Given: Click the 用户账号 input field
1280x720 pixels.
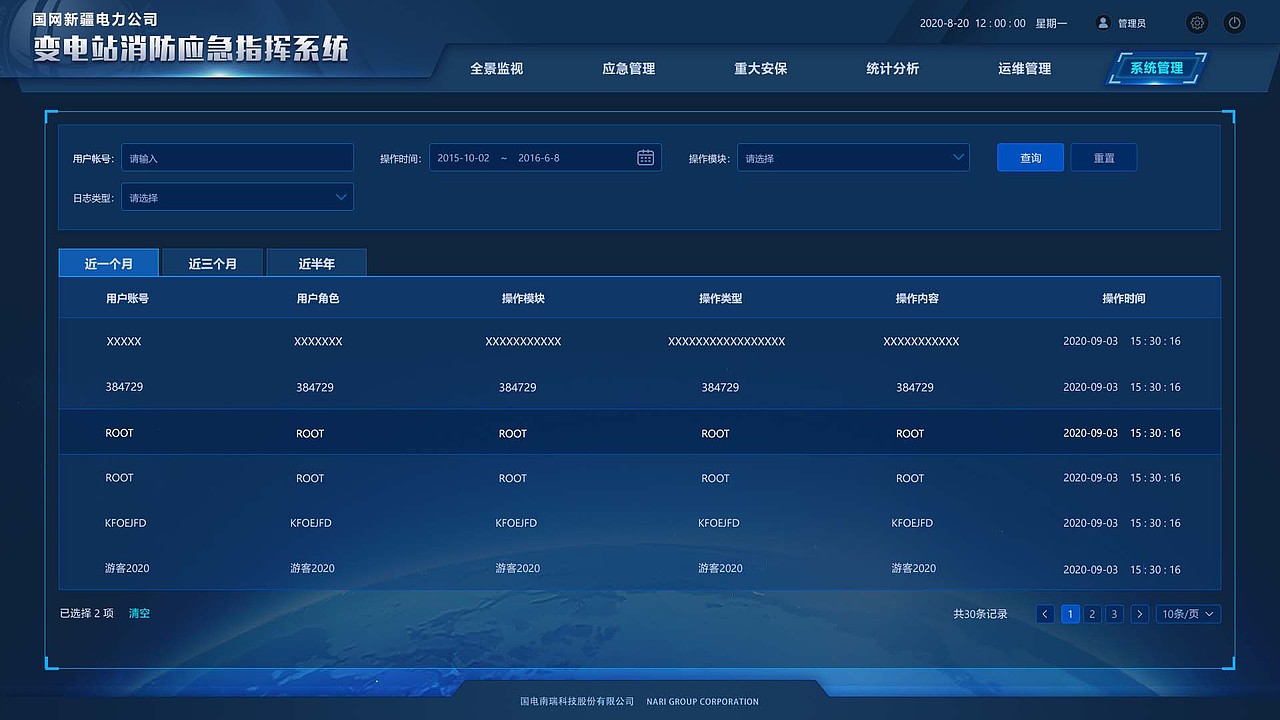Looking at the screenshot, I should 237,157.
